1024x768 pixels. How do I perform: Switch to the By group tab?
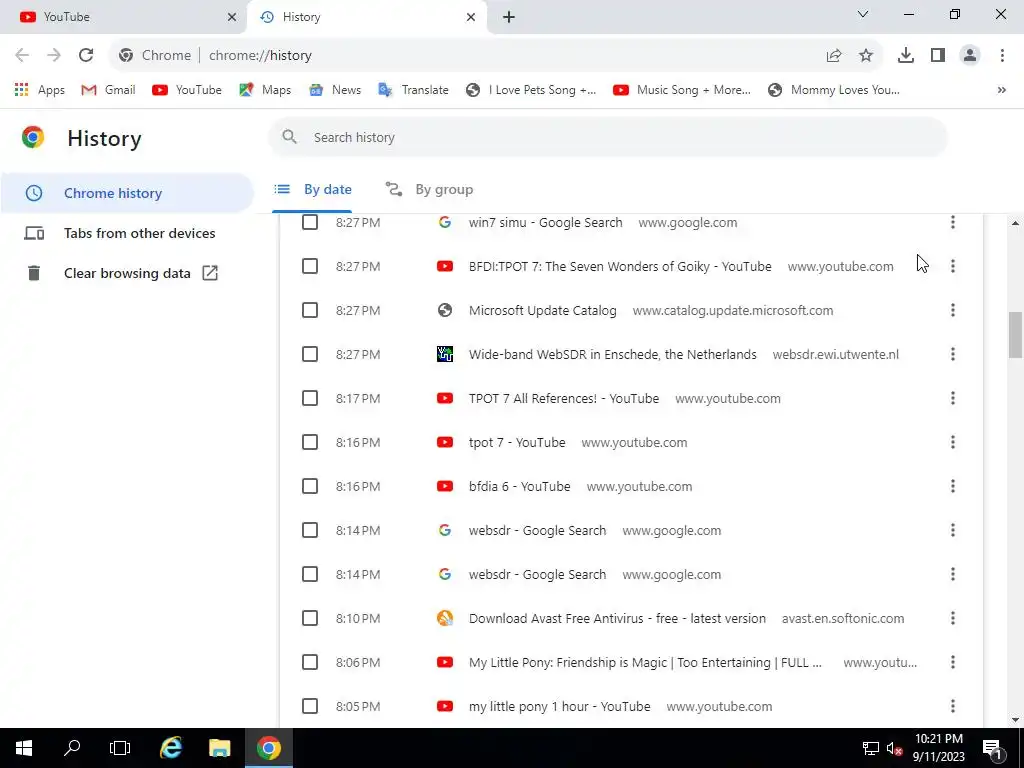pyautogui.click(x=429, y=189)
